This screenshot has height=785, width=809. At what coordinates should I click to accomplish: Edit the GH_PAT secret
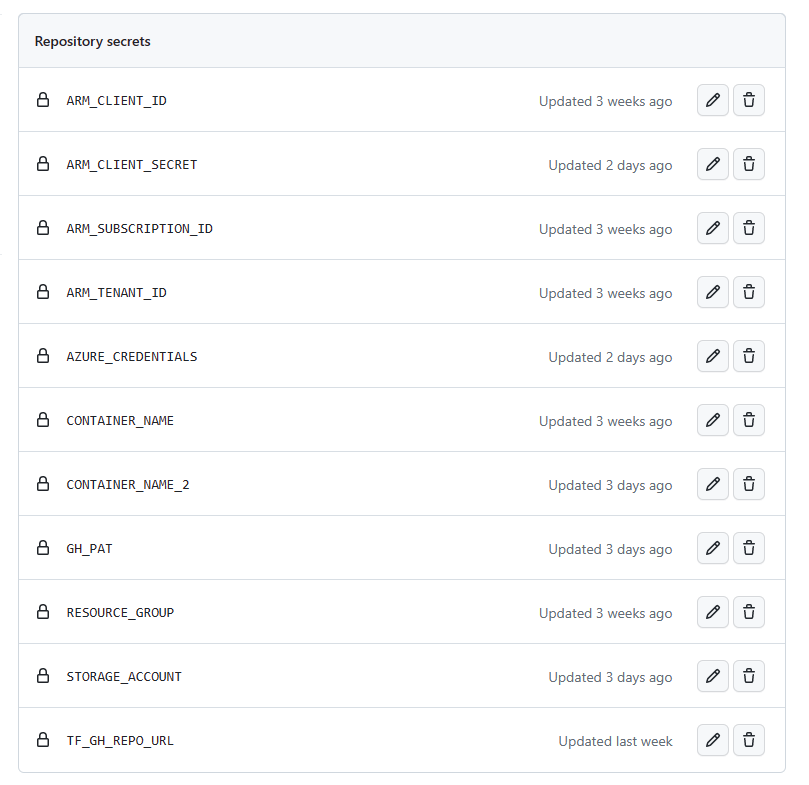(712, 548)
